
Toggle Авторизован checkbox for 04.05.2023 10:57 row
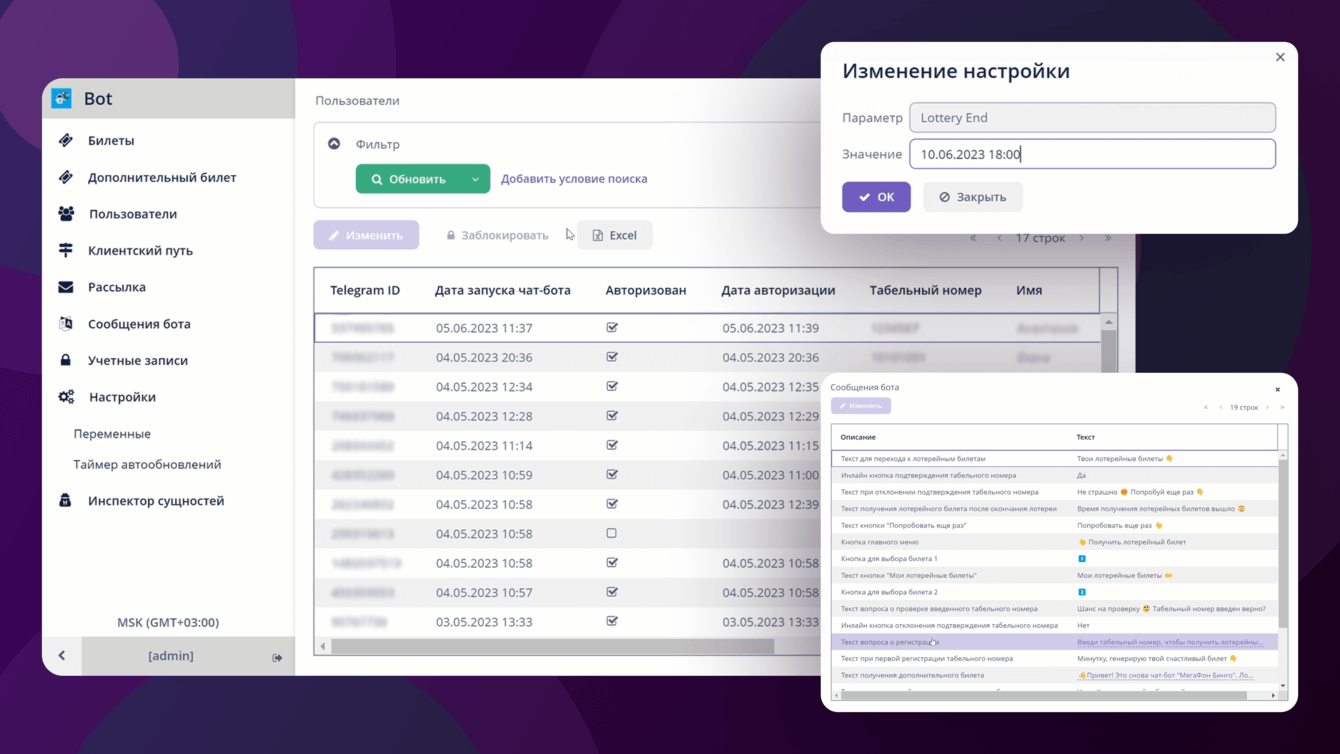click(612, 592)
